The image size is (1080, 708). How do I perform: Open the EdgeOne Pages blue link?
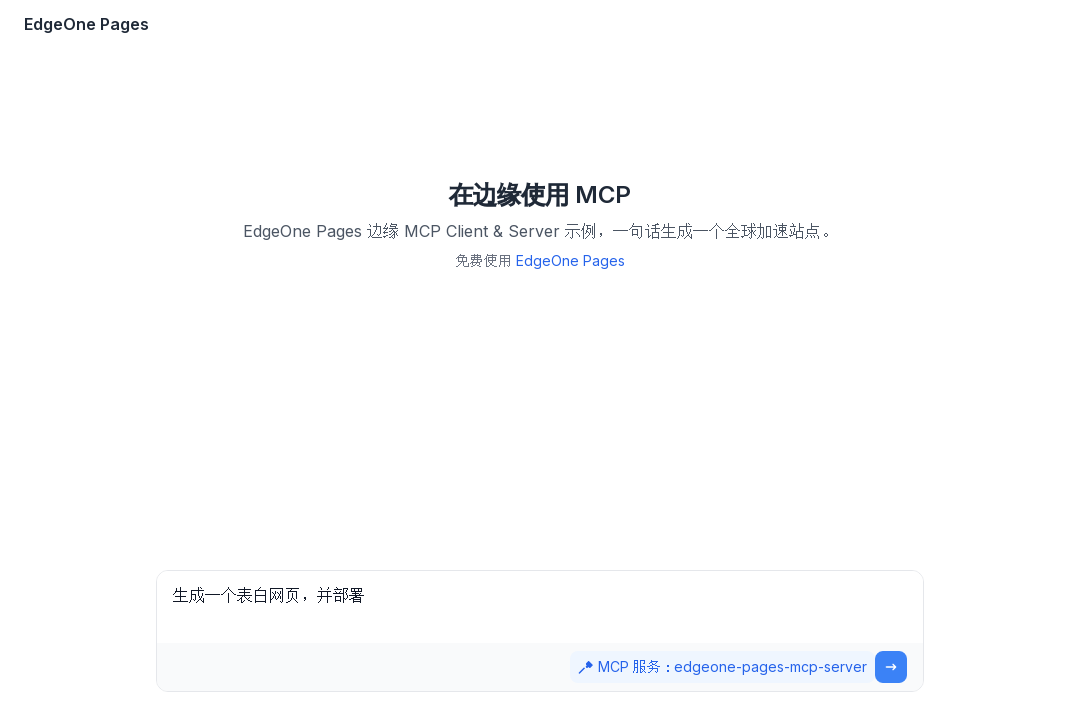[x=570, y=261]
